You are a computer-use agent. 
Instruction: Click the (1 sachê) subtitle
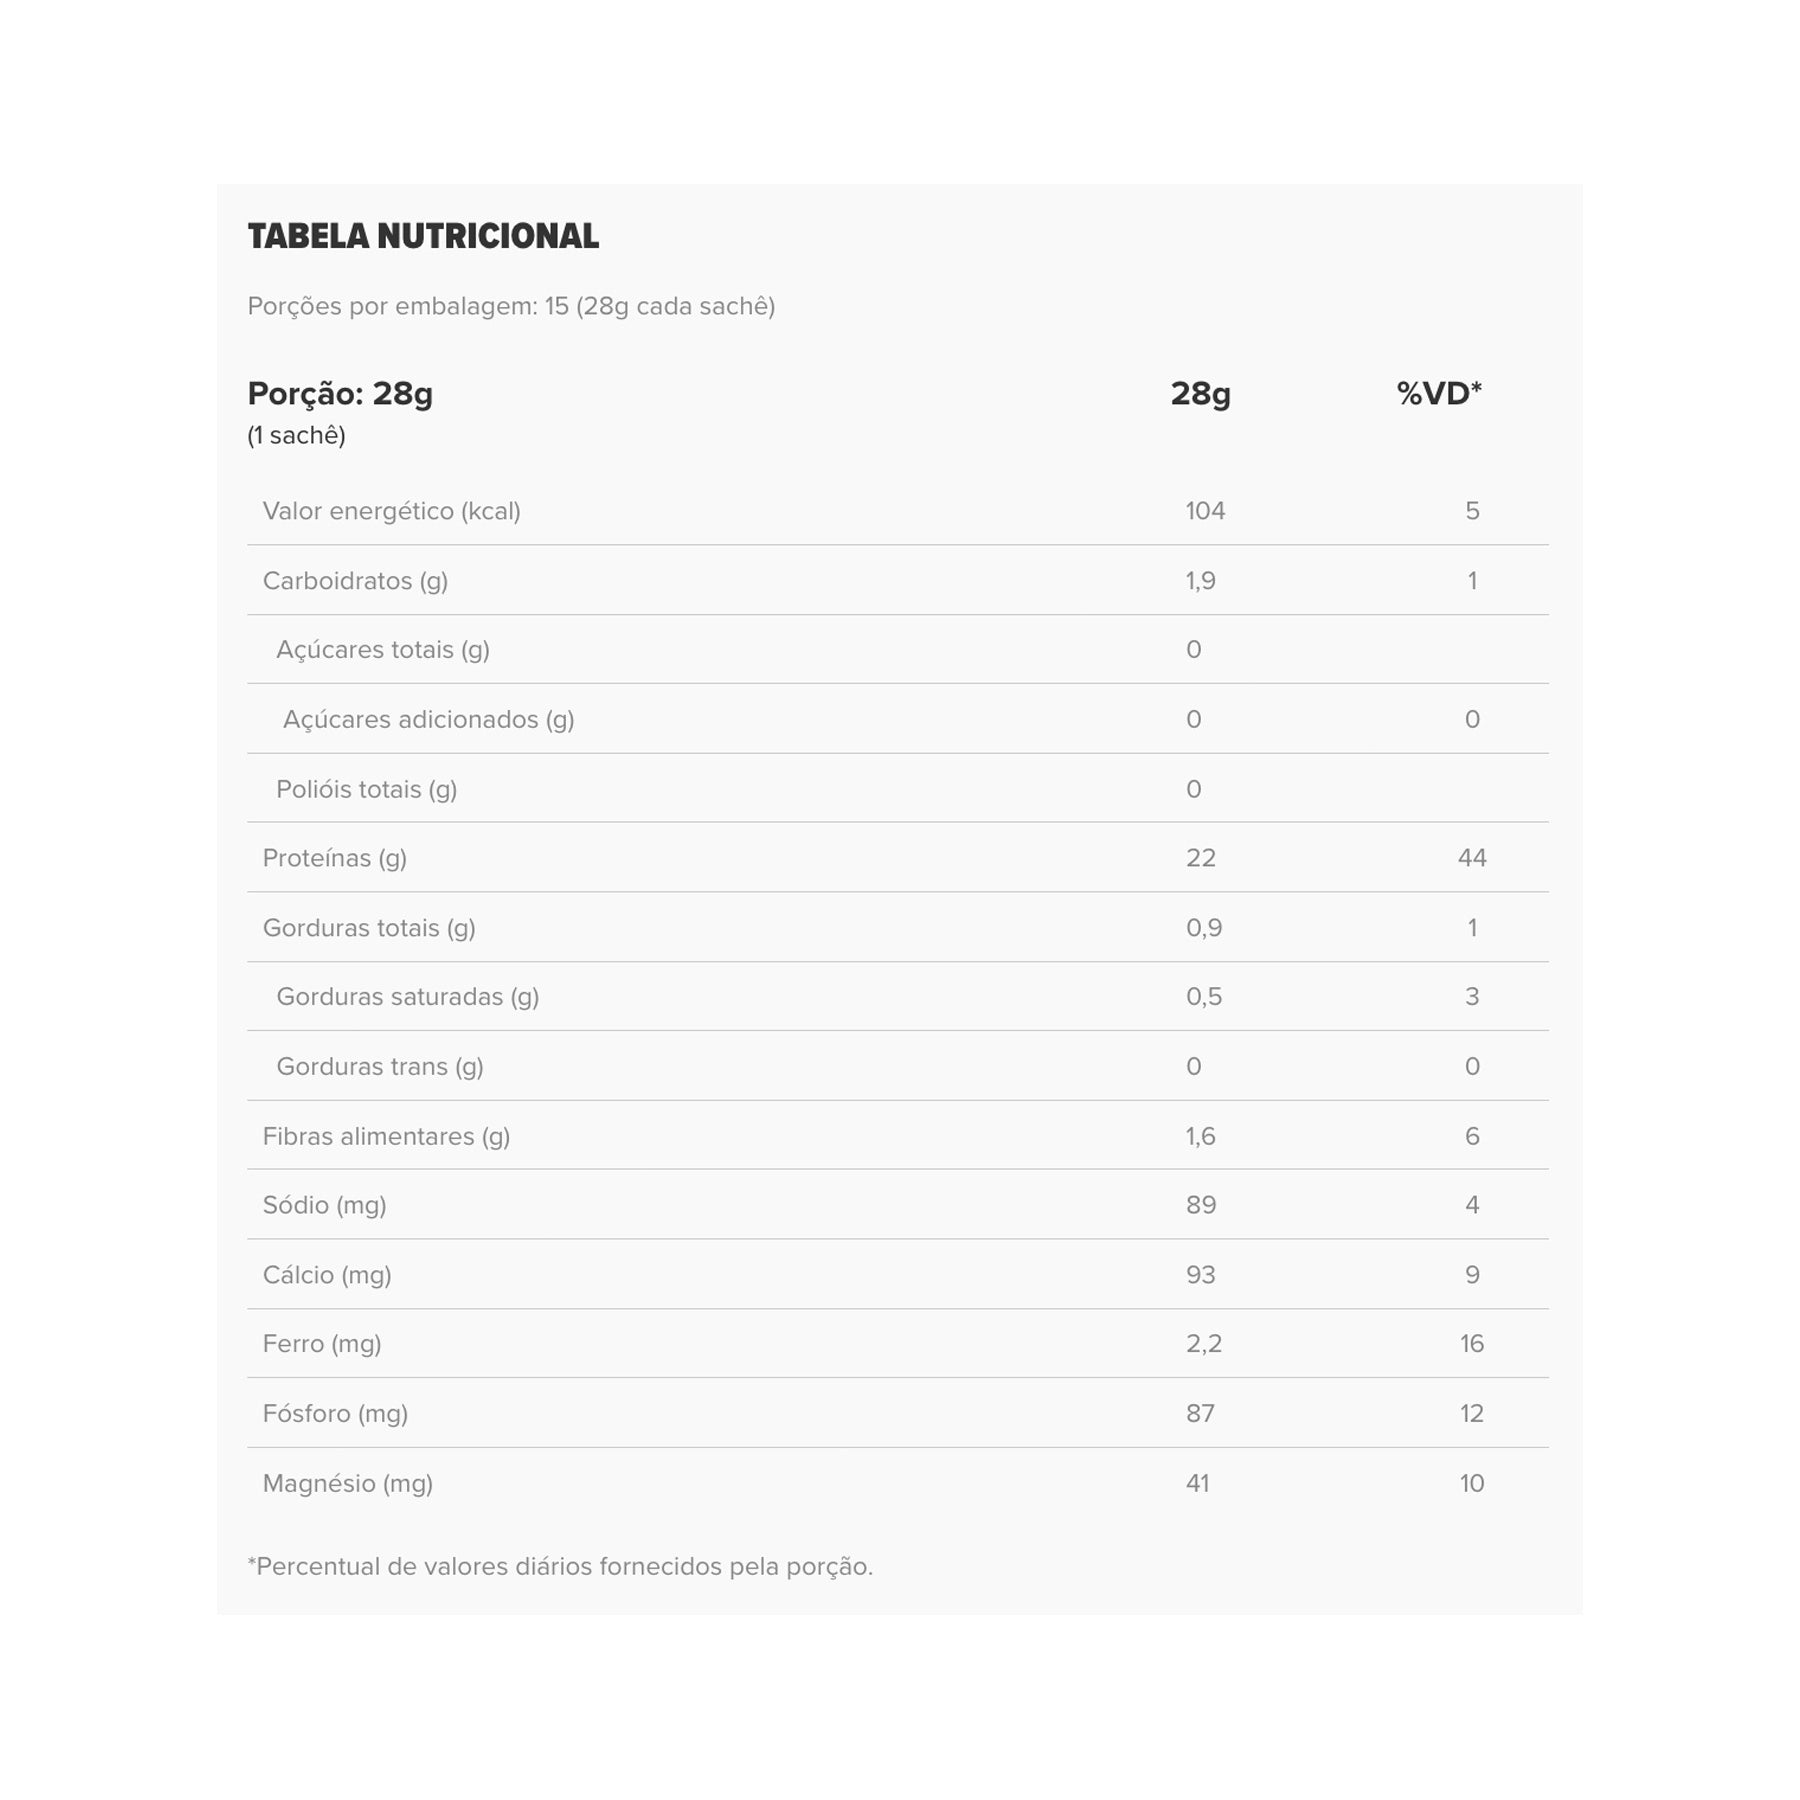point(296,435)
